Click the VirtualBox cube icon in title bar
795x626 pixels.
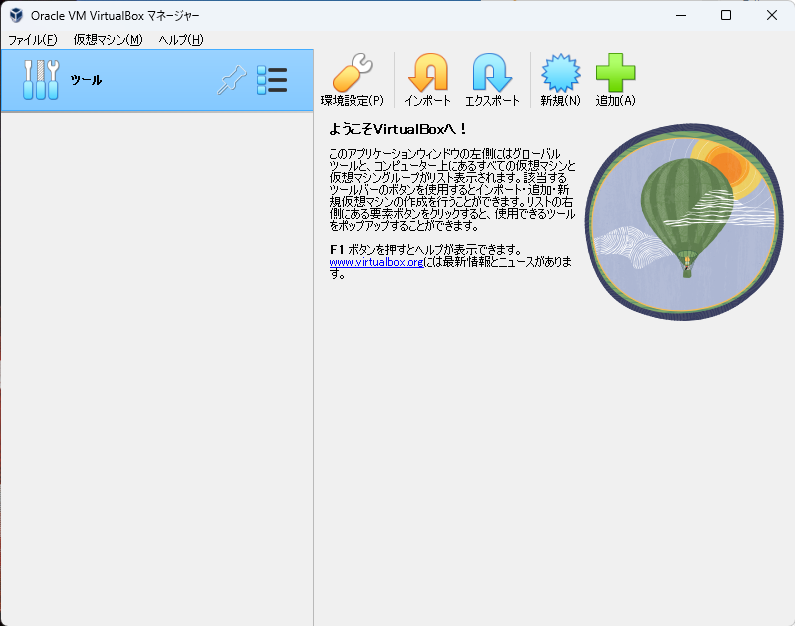(x=16, y=15)
